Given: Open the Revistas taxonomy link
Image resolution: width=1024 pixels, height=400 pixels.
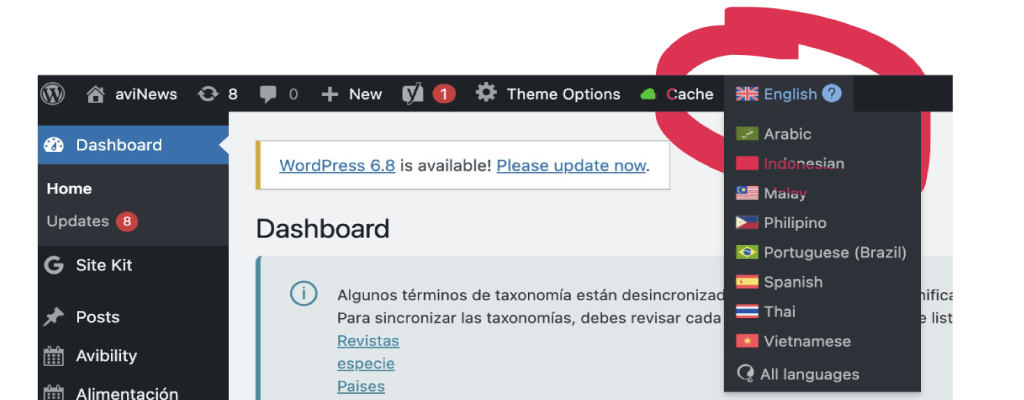Looking at the screenshot, I should coord(368,340).
